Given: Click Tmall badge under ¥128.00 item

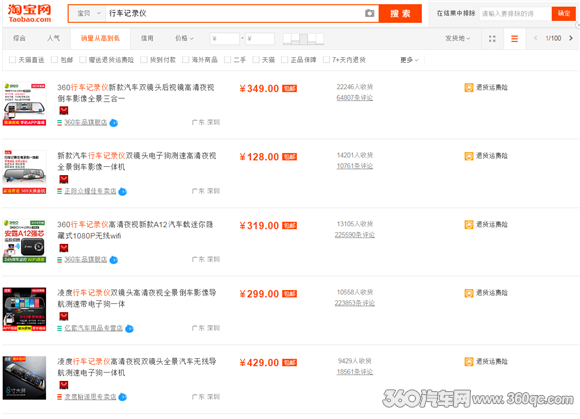Looking at the screenshot, I should [x=64, y=179].
